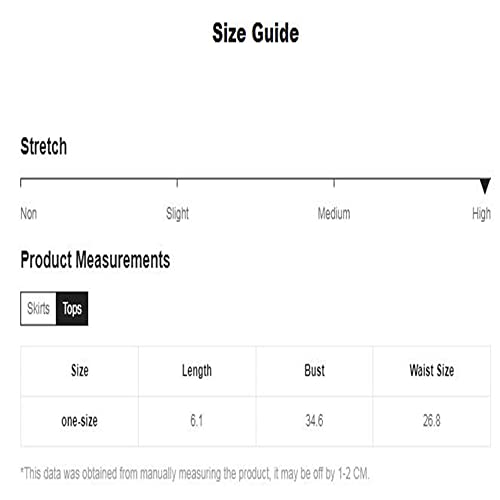
Task: Click the Slight stretch label
Action: click(x=177, y=214)
